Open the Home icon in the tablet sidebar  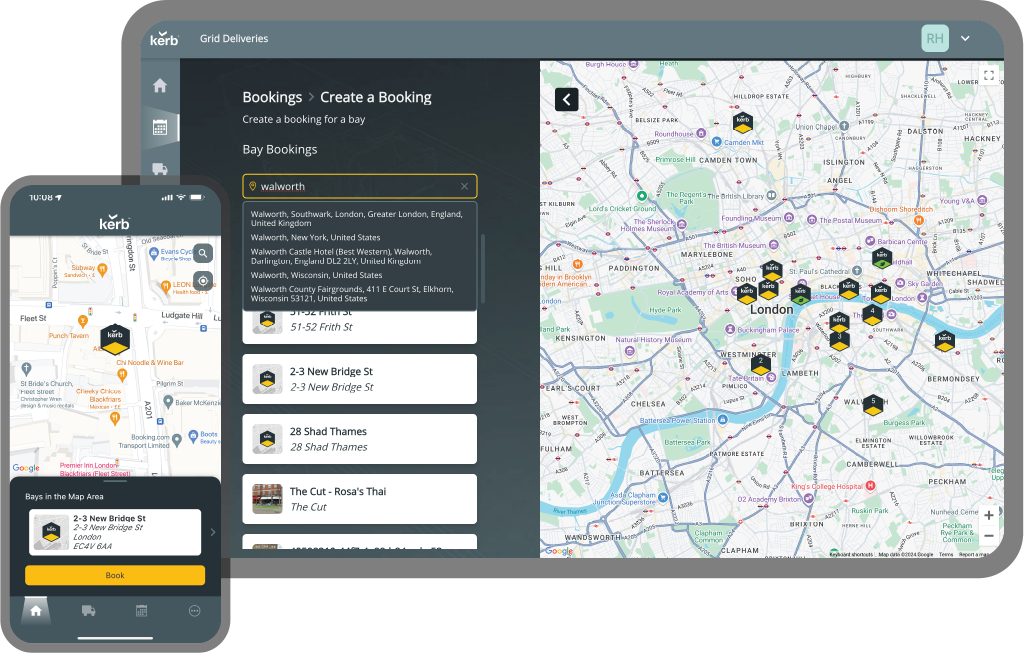[x=160, y=86]
